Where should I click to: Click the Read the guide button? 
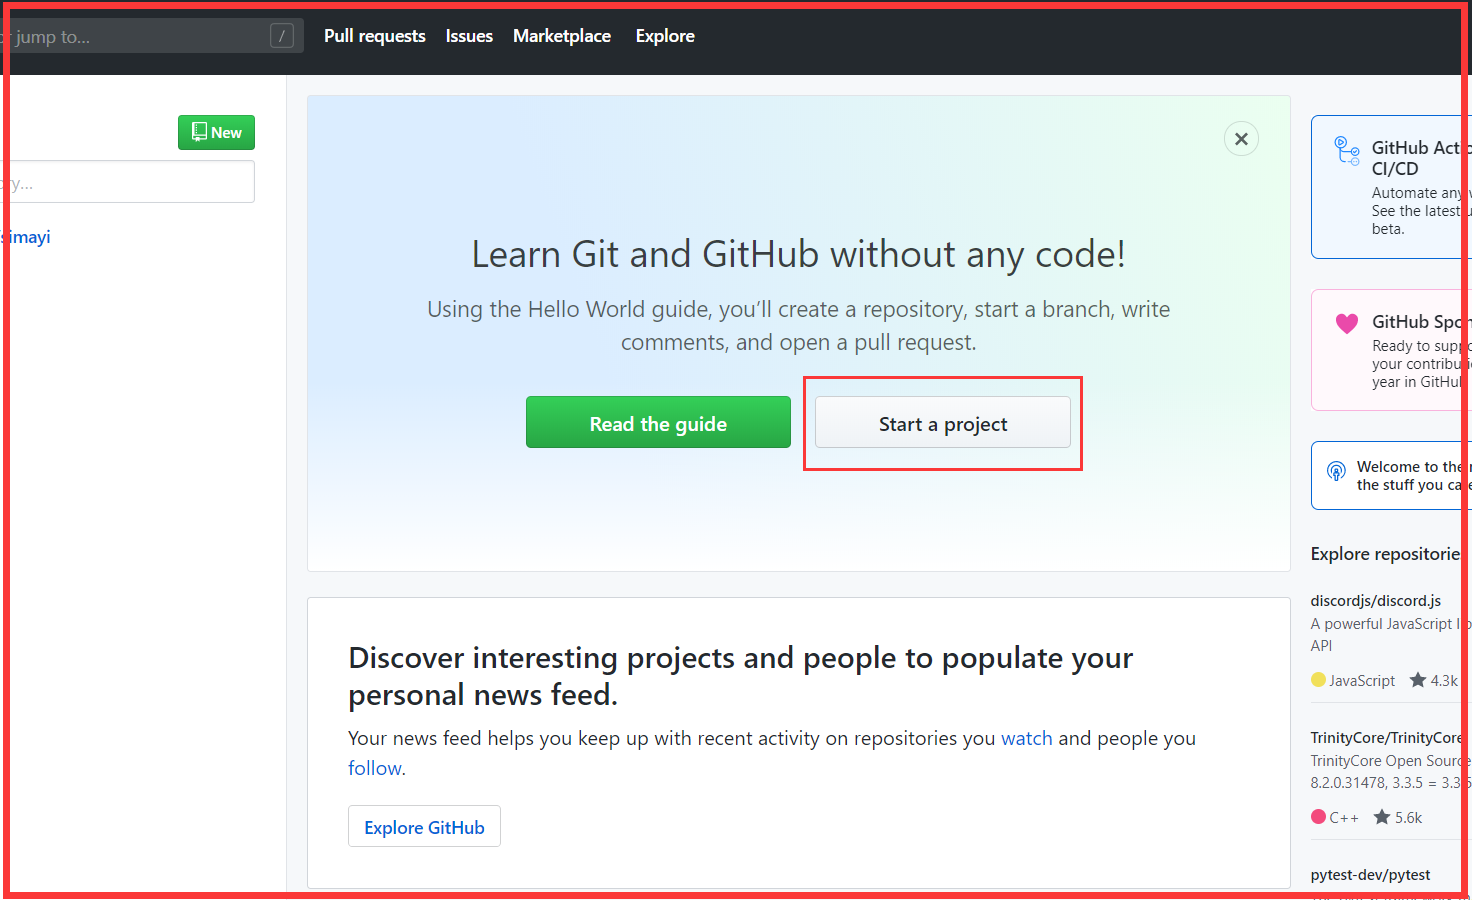pyautogui.click(x=658, y=422)
